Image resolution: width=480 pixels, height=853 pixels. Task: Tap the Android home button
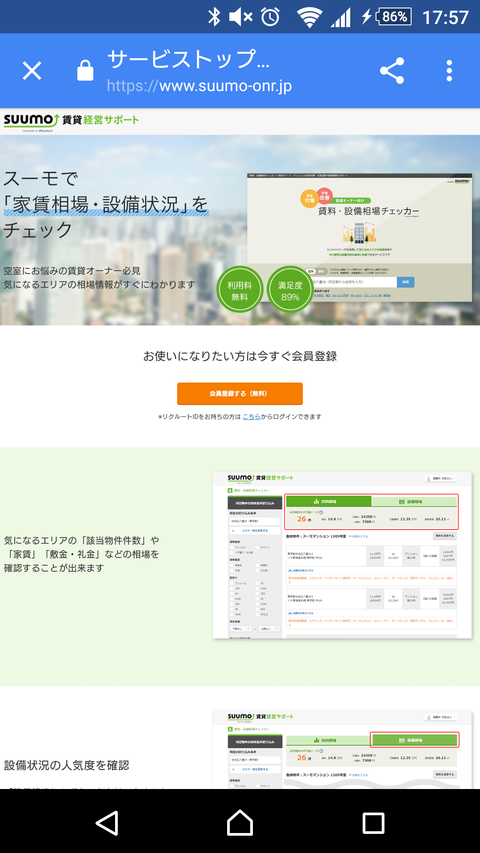(240, 823)
